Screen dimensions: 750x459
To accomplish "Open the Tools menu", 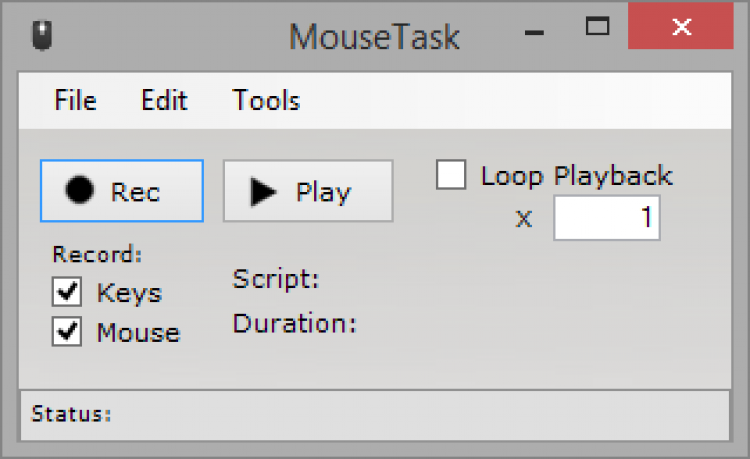I will click(x=266, y=100).
